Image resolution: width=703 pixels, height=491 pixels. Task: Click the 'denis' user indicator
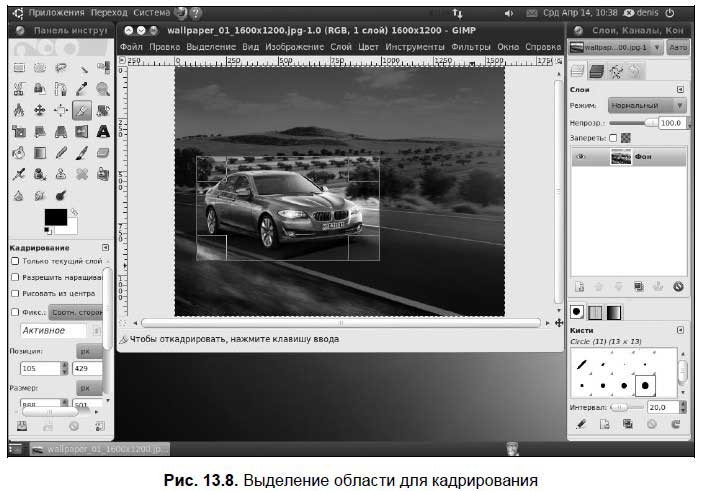[x=641, y=13]
